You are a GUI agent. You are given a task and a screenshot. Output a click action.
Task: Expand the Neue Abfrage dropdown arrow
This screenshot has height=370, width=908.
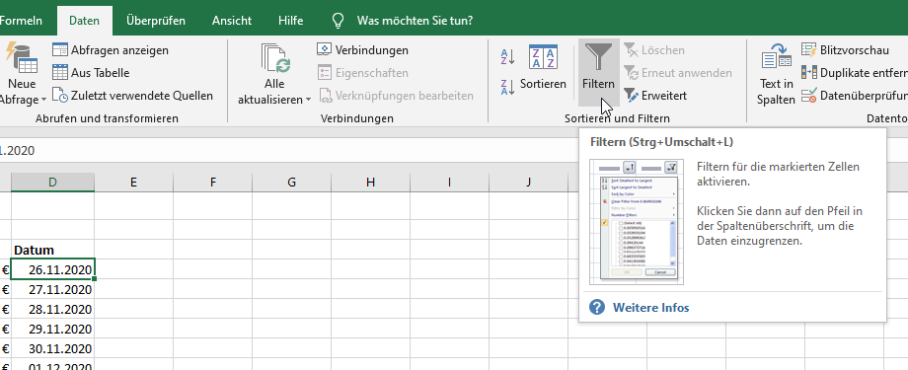point(43,100)
